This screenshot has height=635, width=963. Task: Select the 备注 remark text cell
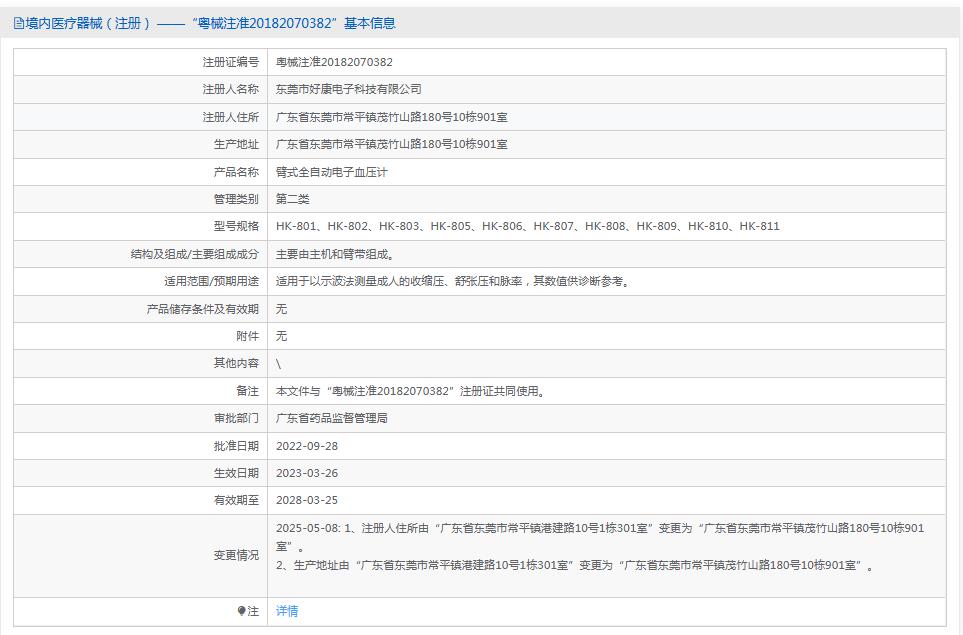point(410,391)
